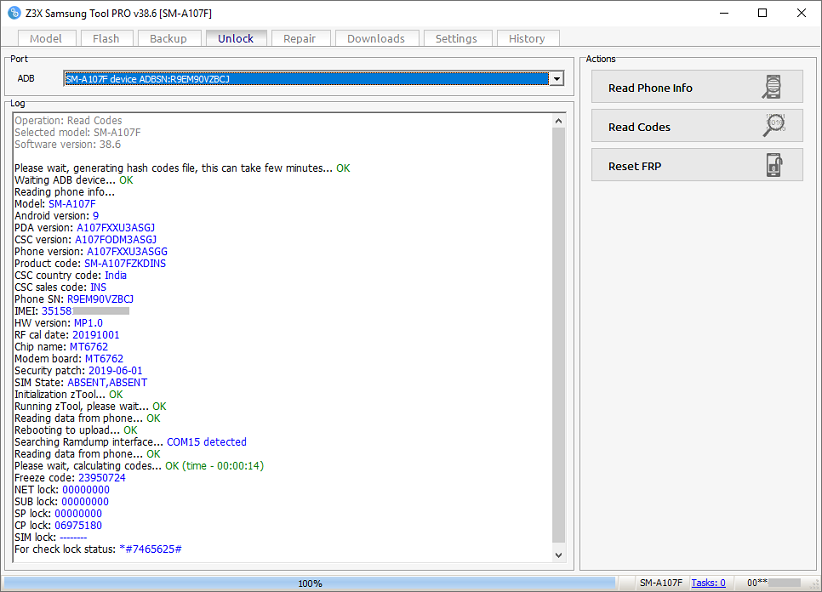The height and width of the screenshot is (592, 822).
Task: Click the SP lock value 00000000
Action: [x=78, y=513]
